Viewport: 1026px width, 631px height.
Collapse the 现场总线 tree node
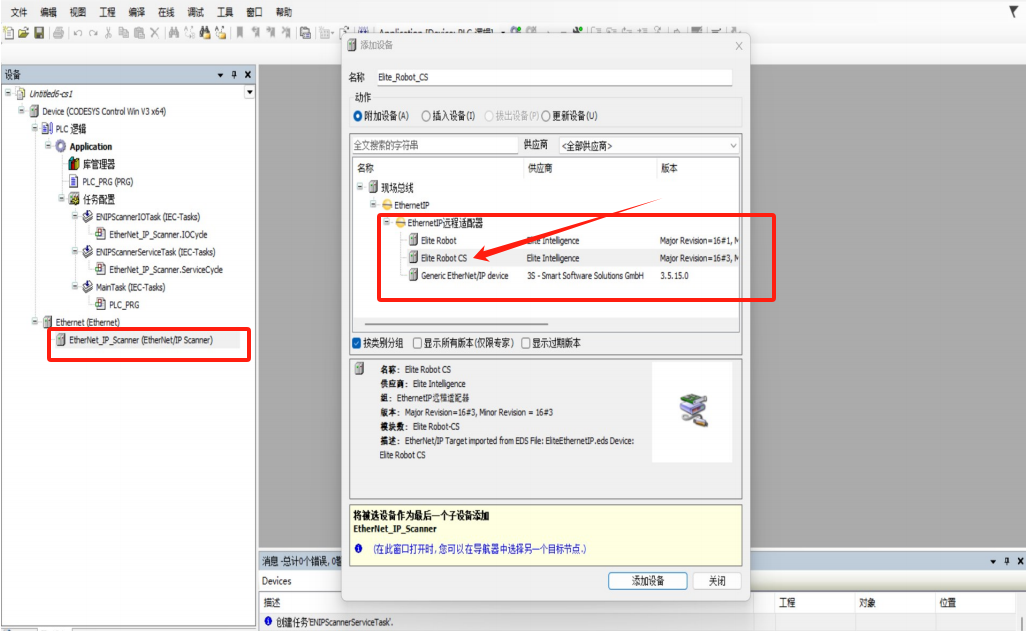[x=360, y=187]
